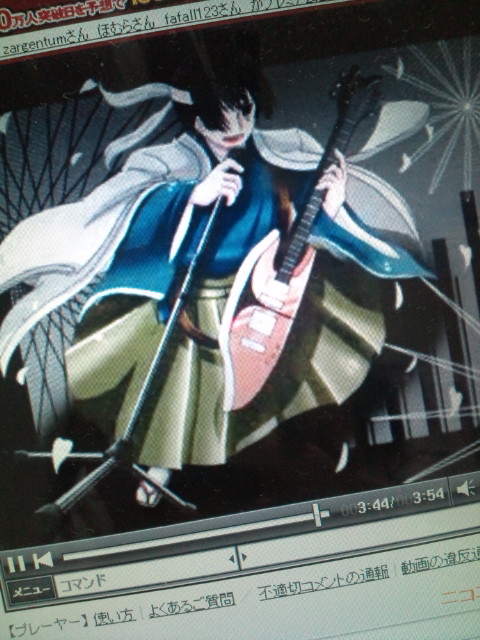Jump back to the video start
The height and width of the screenshot is (640, 480).
43,561
